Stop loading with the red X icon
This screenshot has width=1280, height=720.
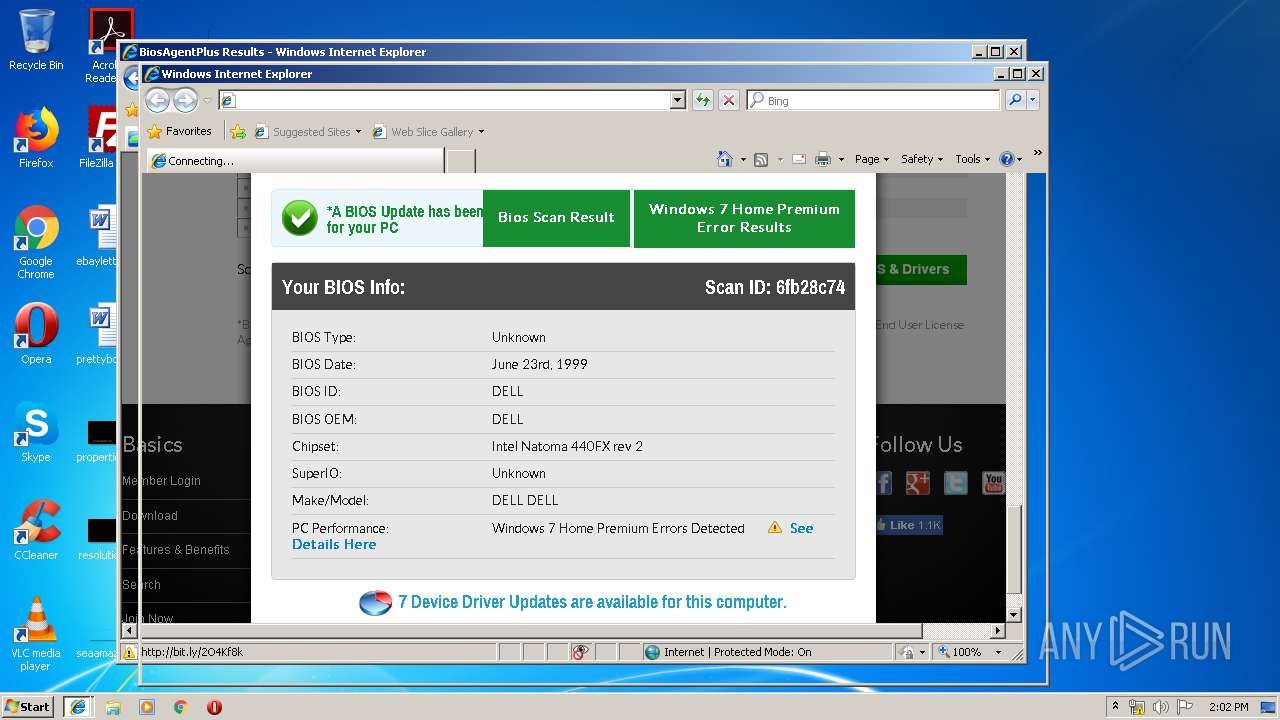(729, 100)
